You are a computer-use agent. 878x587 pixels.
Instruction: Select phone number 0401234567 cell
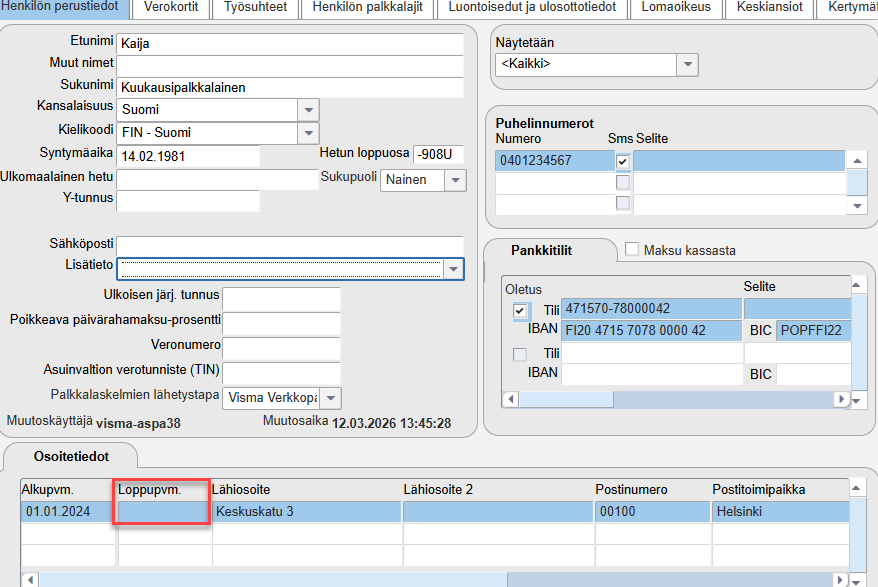coord(554,161)
